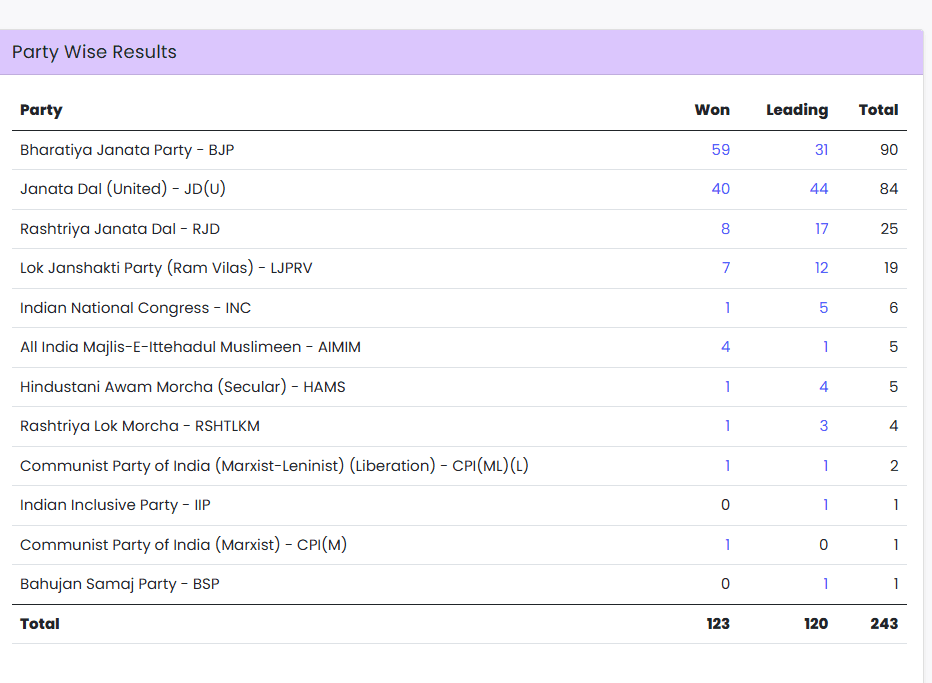
Task: Open INC won count link
Action: tap(728, 308)
